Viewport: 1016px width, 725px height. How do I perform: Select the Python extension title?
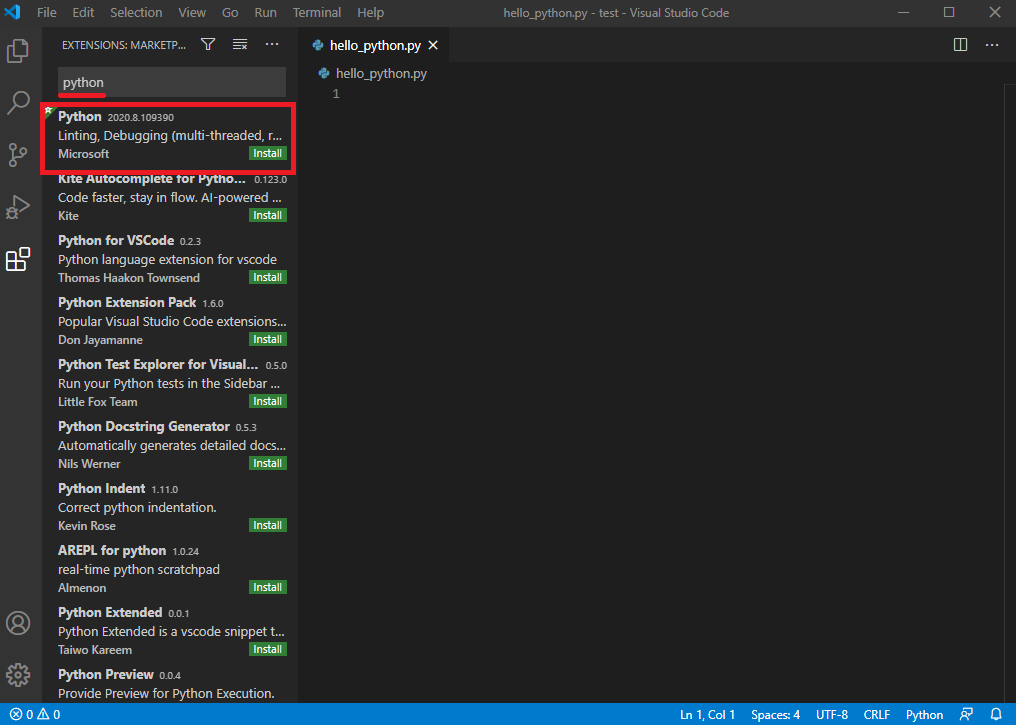80,117
